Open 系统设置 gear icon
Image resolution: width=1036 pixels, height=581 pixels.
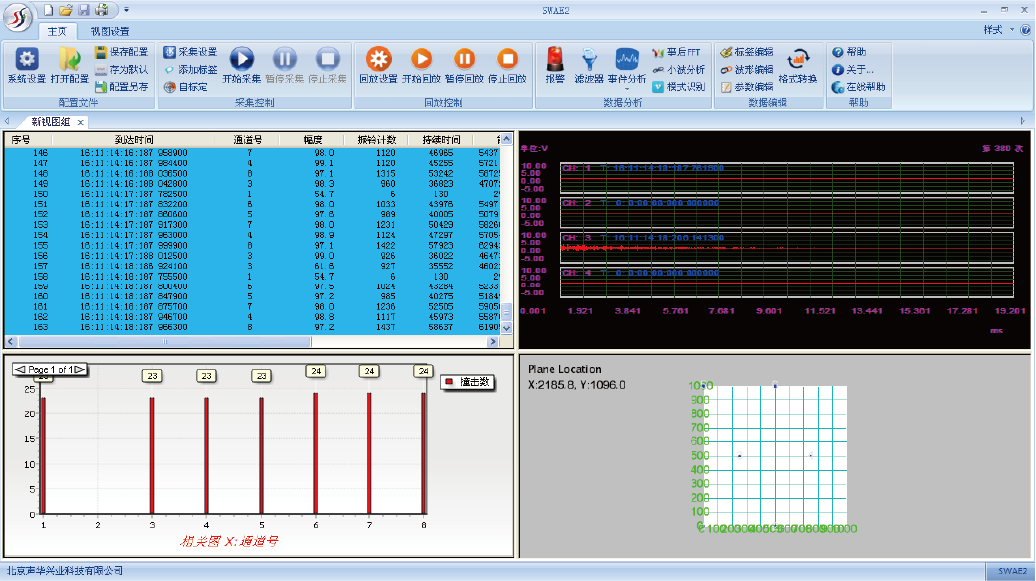(26, 59)
